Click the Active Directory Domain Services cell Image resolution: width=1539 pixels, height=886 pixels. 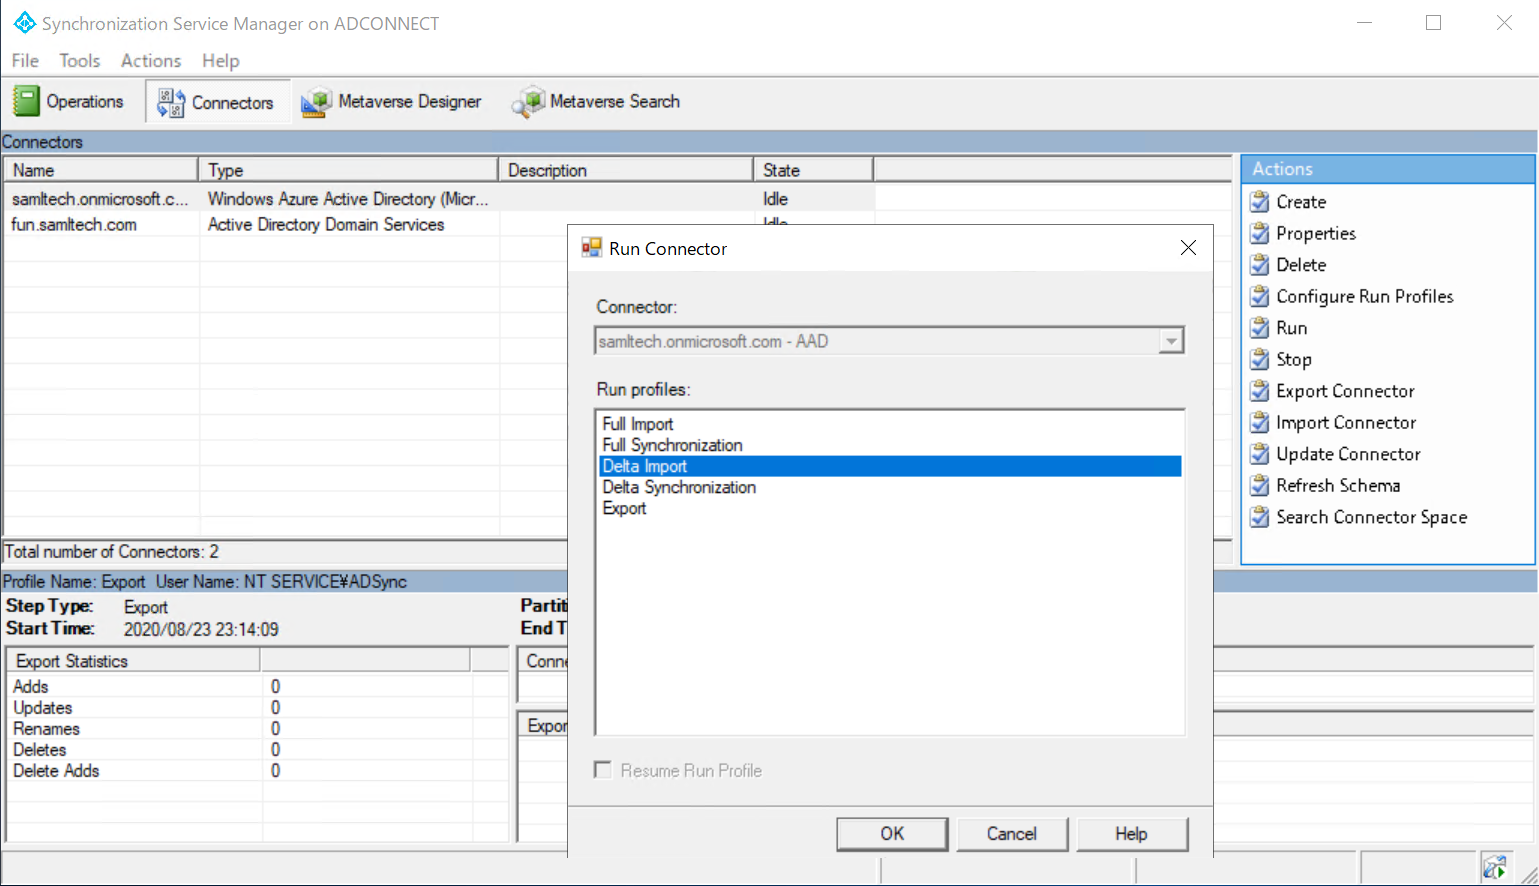pos(326,225)
